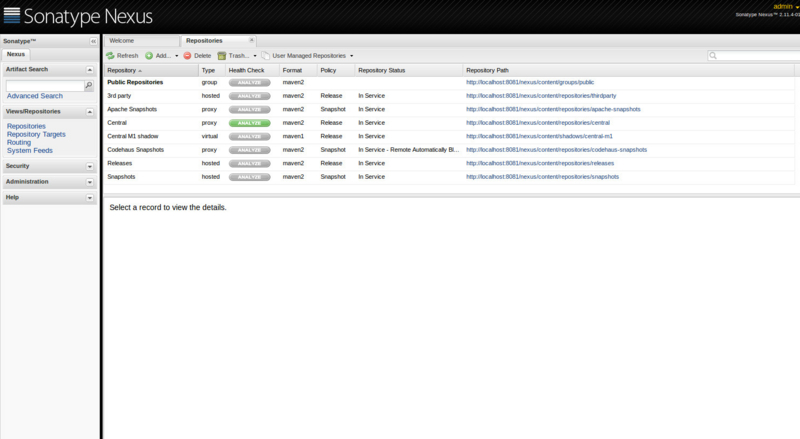The height and width of the screenshot is (439, 800).
Task: Open the Routing link
Action: 19,142
